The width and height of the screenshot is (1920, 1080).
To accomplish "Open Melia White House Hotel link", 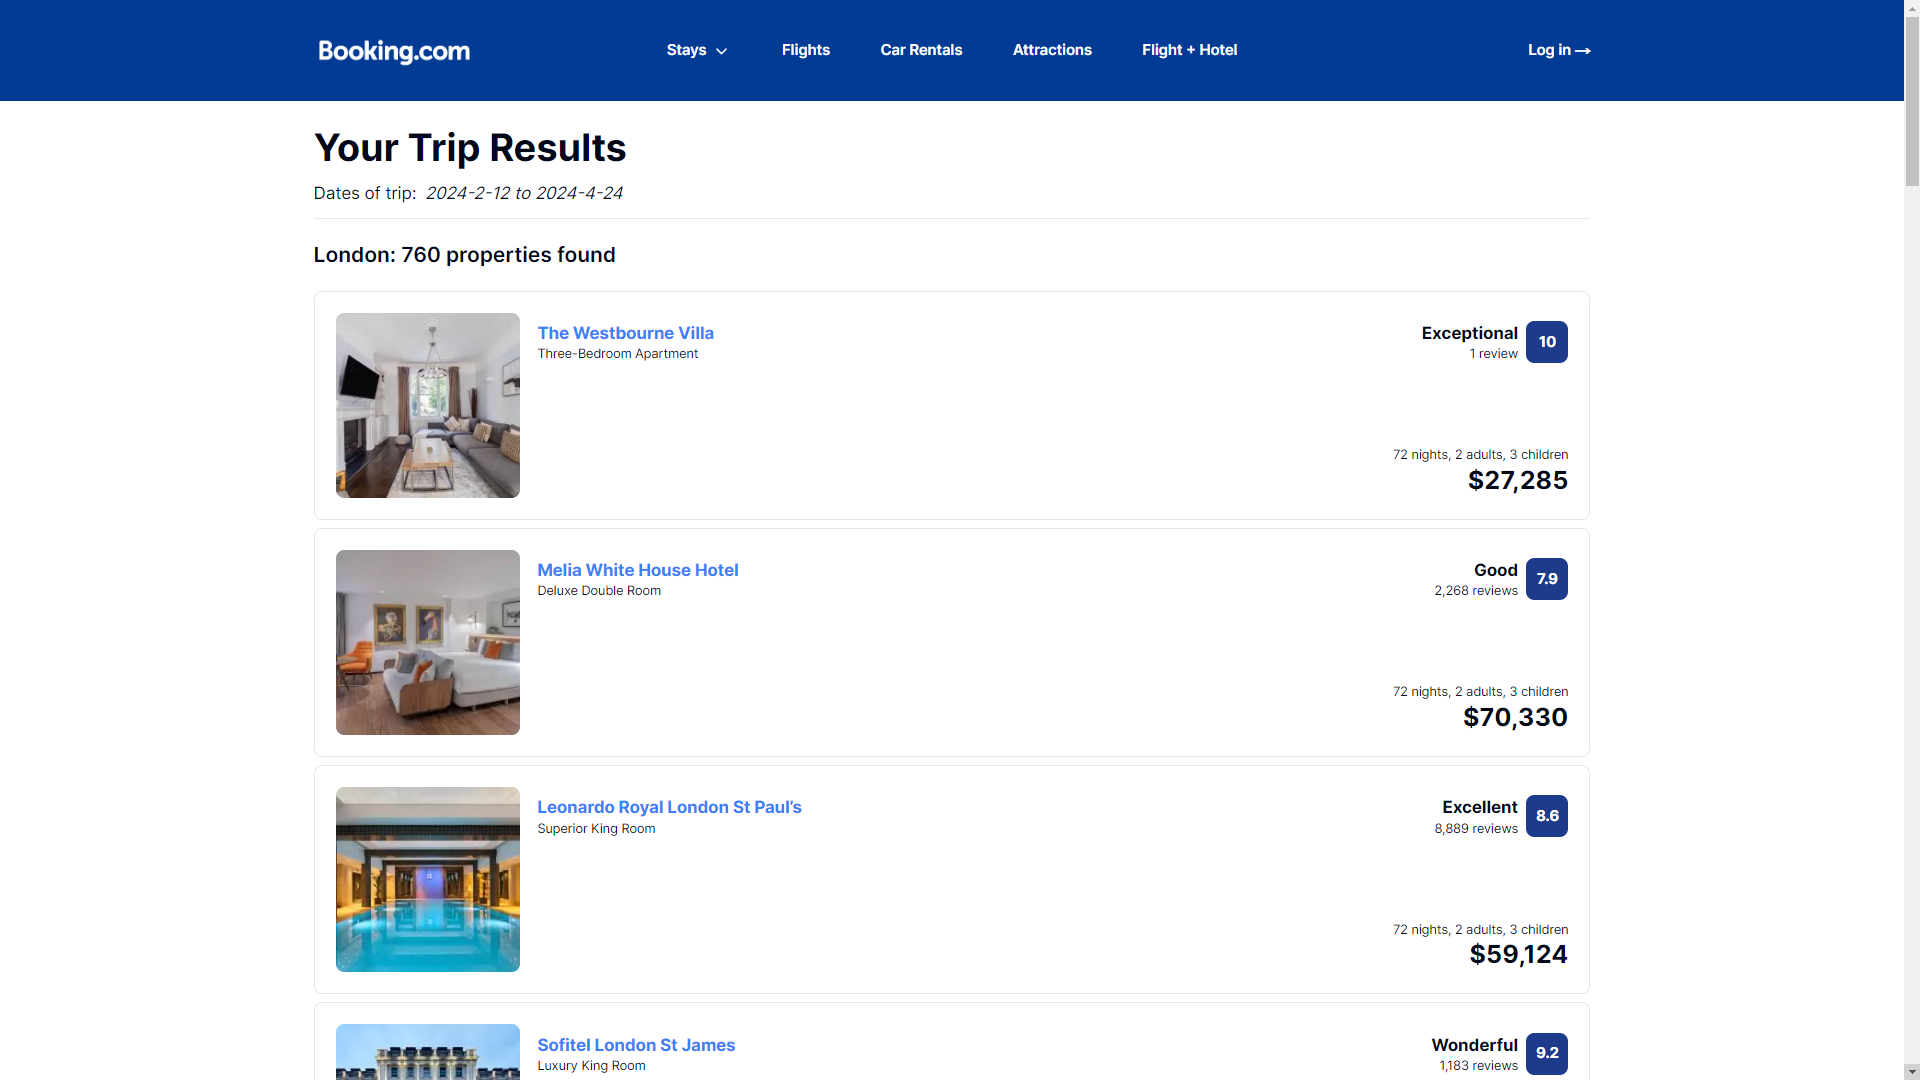I will pyautogui.click(x=637, y=570).
